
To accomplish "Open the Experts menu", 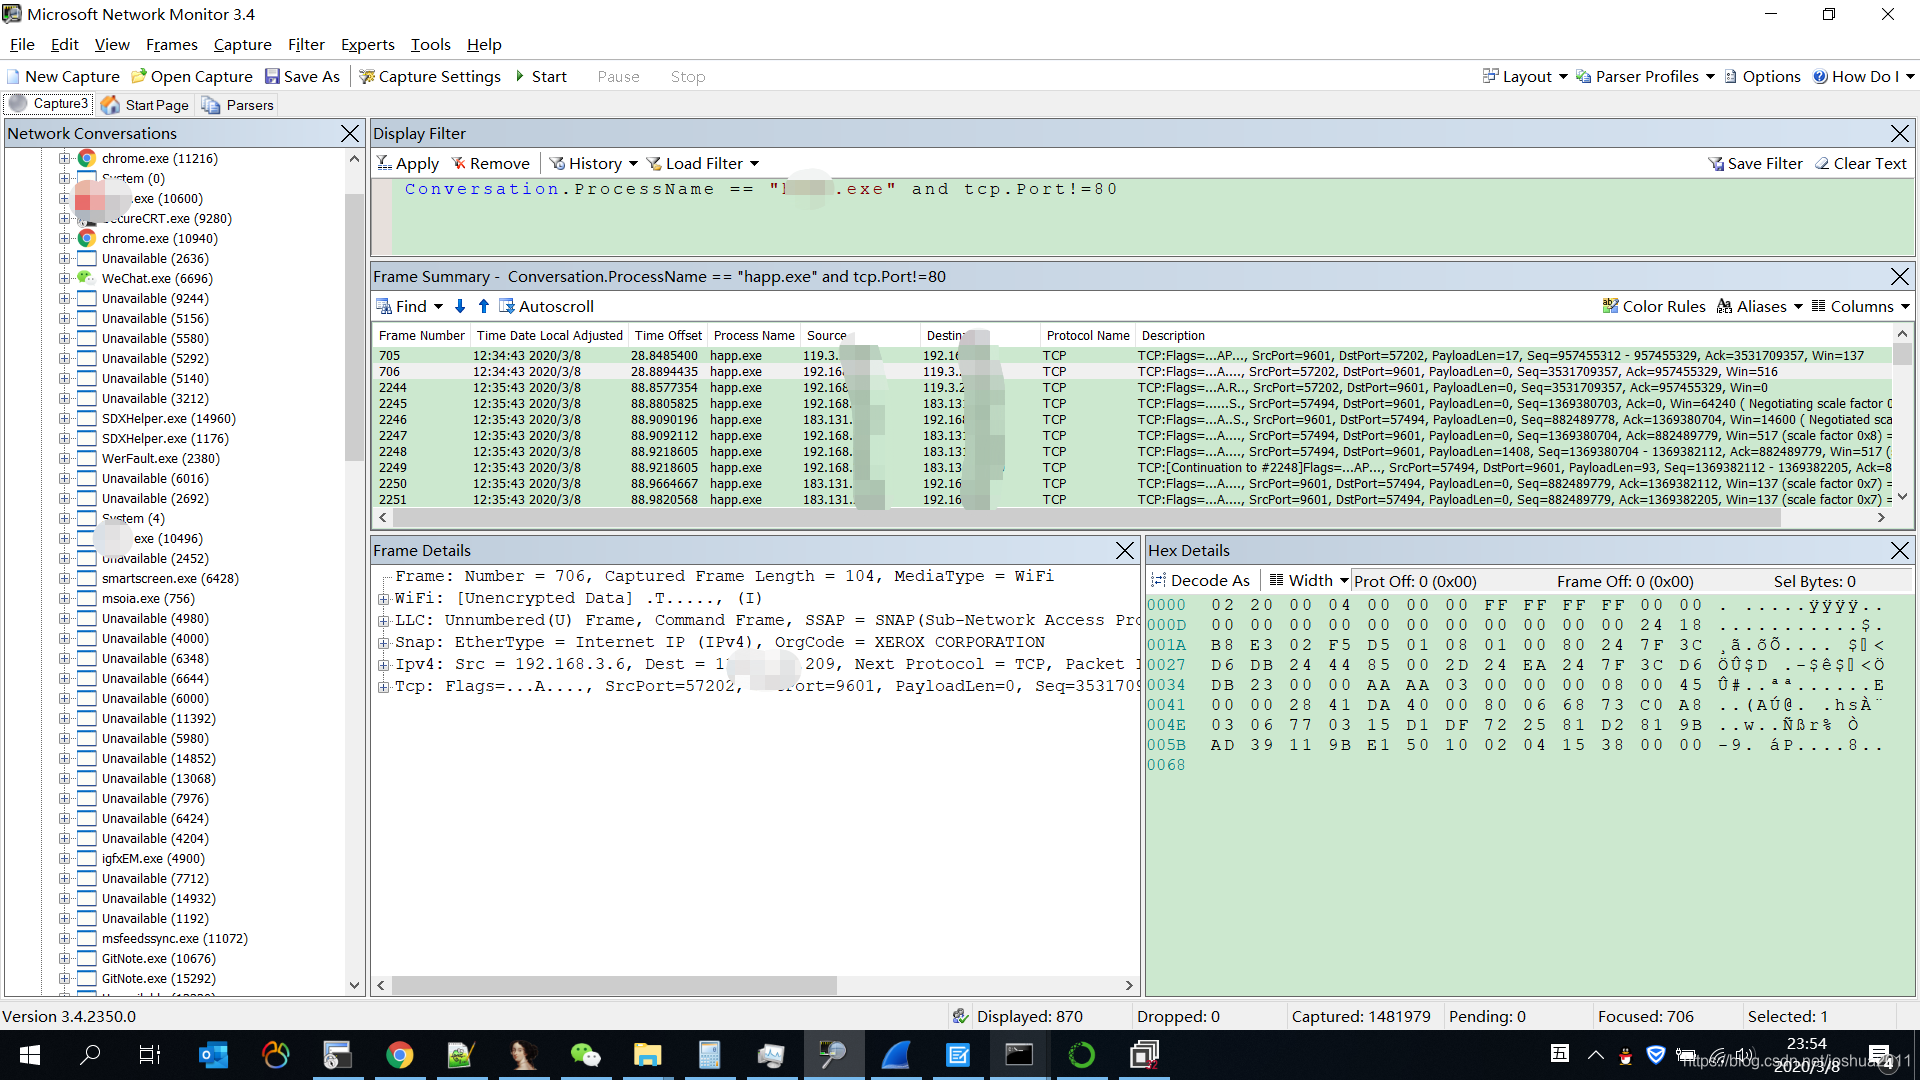I will pyautogui.click(x=367, y=45).
